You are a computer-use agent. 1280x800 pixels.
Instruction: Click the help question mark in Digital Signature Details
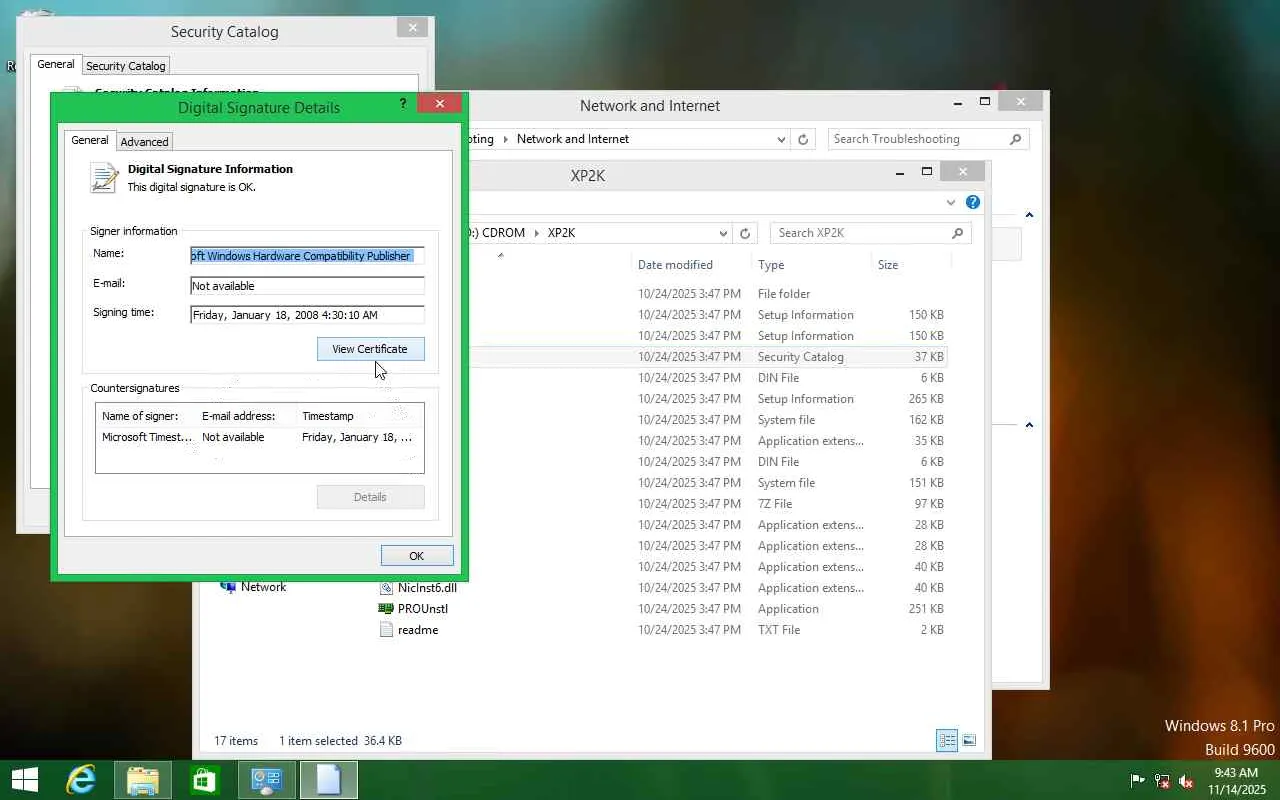click(x=403, y=103)
